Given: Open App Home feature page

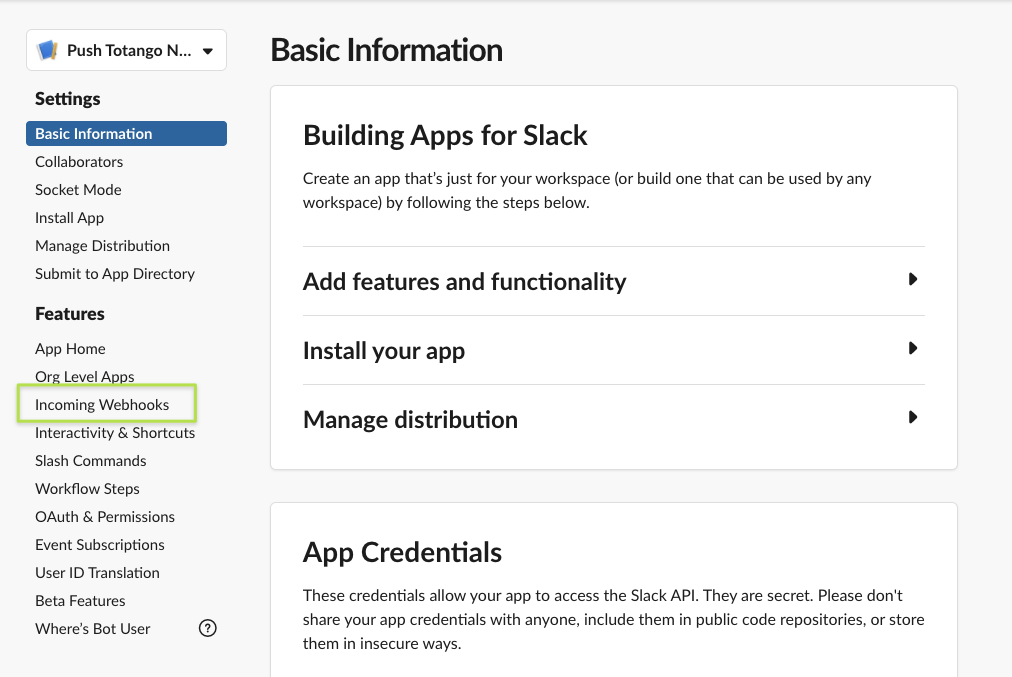Looking at the screenshot, I should tap(70, 349).
